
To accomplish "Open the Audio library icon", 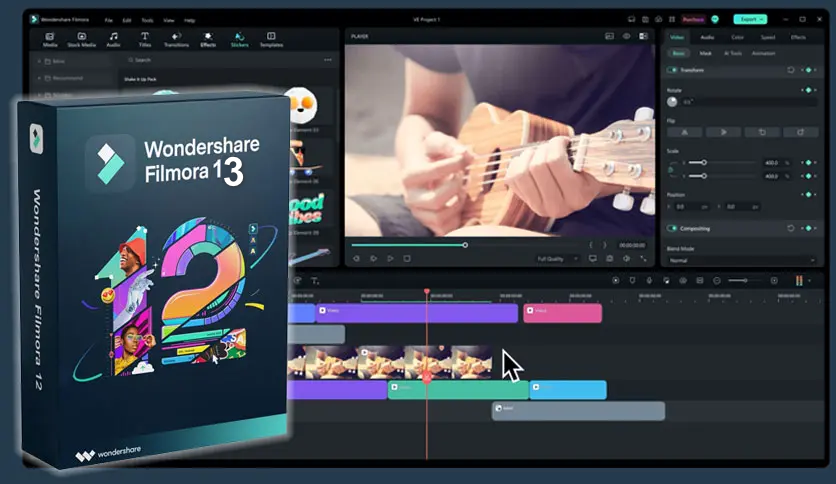I will tap(113, 39).
